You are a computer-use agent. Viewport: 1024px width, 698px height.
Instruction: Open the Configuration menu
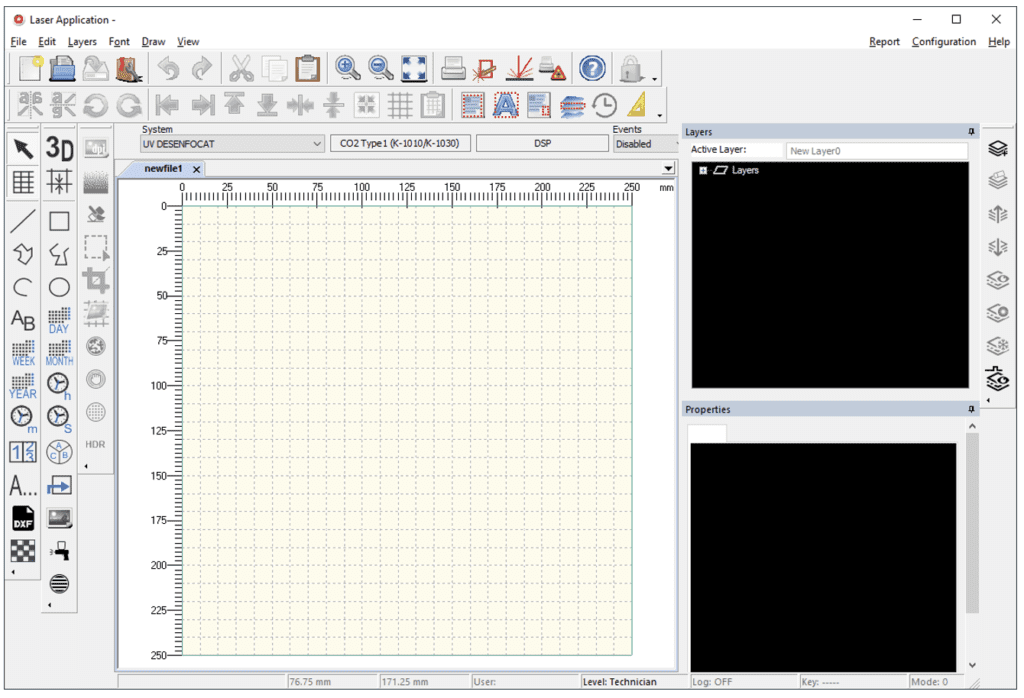pyautogui.click(x=944, y=42)
